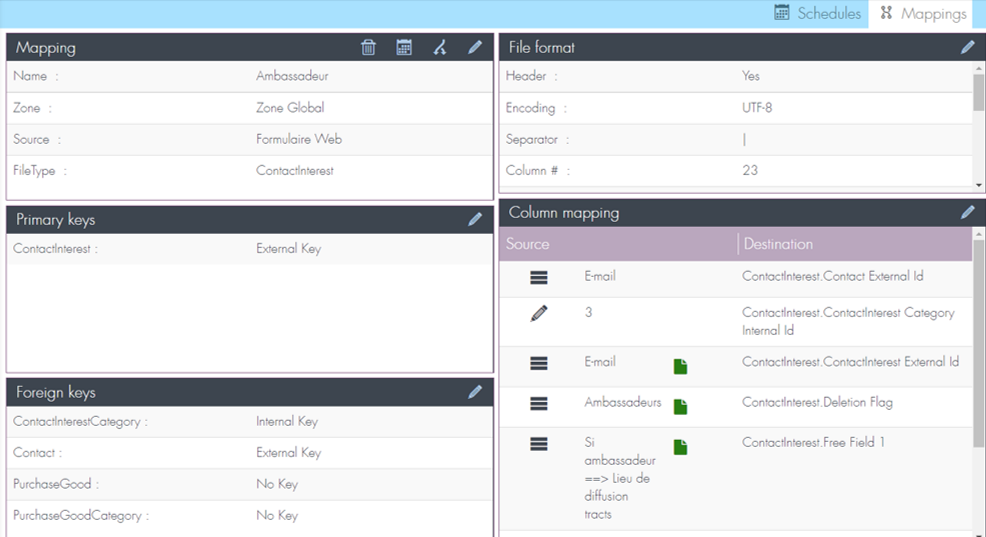Click the Ambassadeur name value
Image resolution: width=986 pixels, height=537 pixels.
click(292, 76)
